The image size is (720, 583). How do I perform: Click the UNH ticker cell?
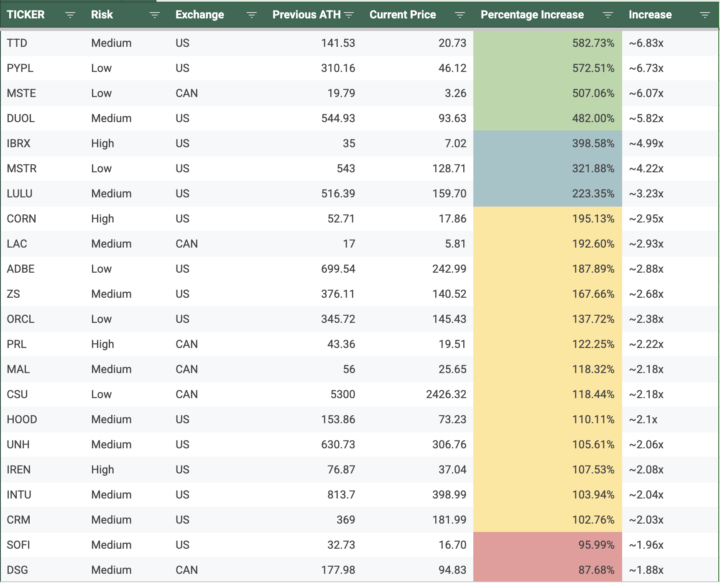pyautogui.click(x=43, y=445)
